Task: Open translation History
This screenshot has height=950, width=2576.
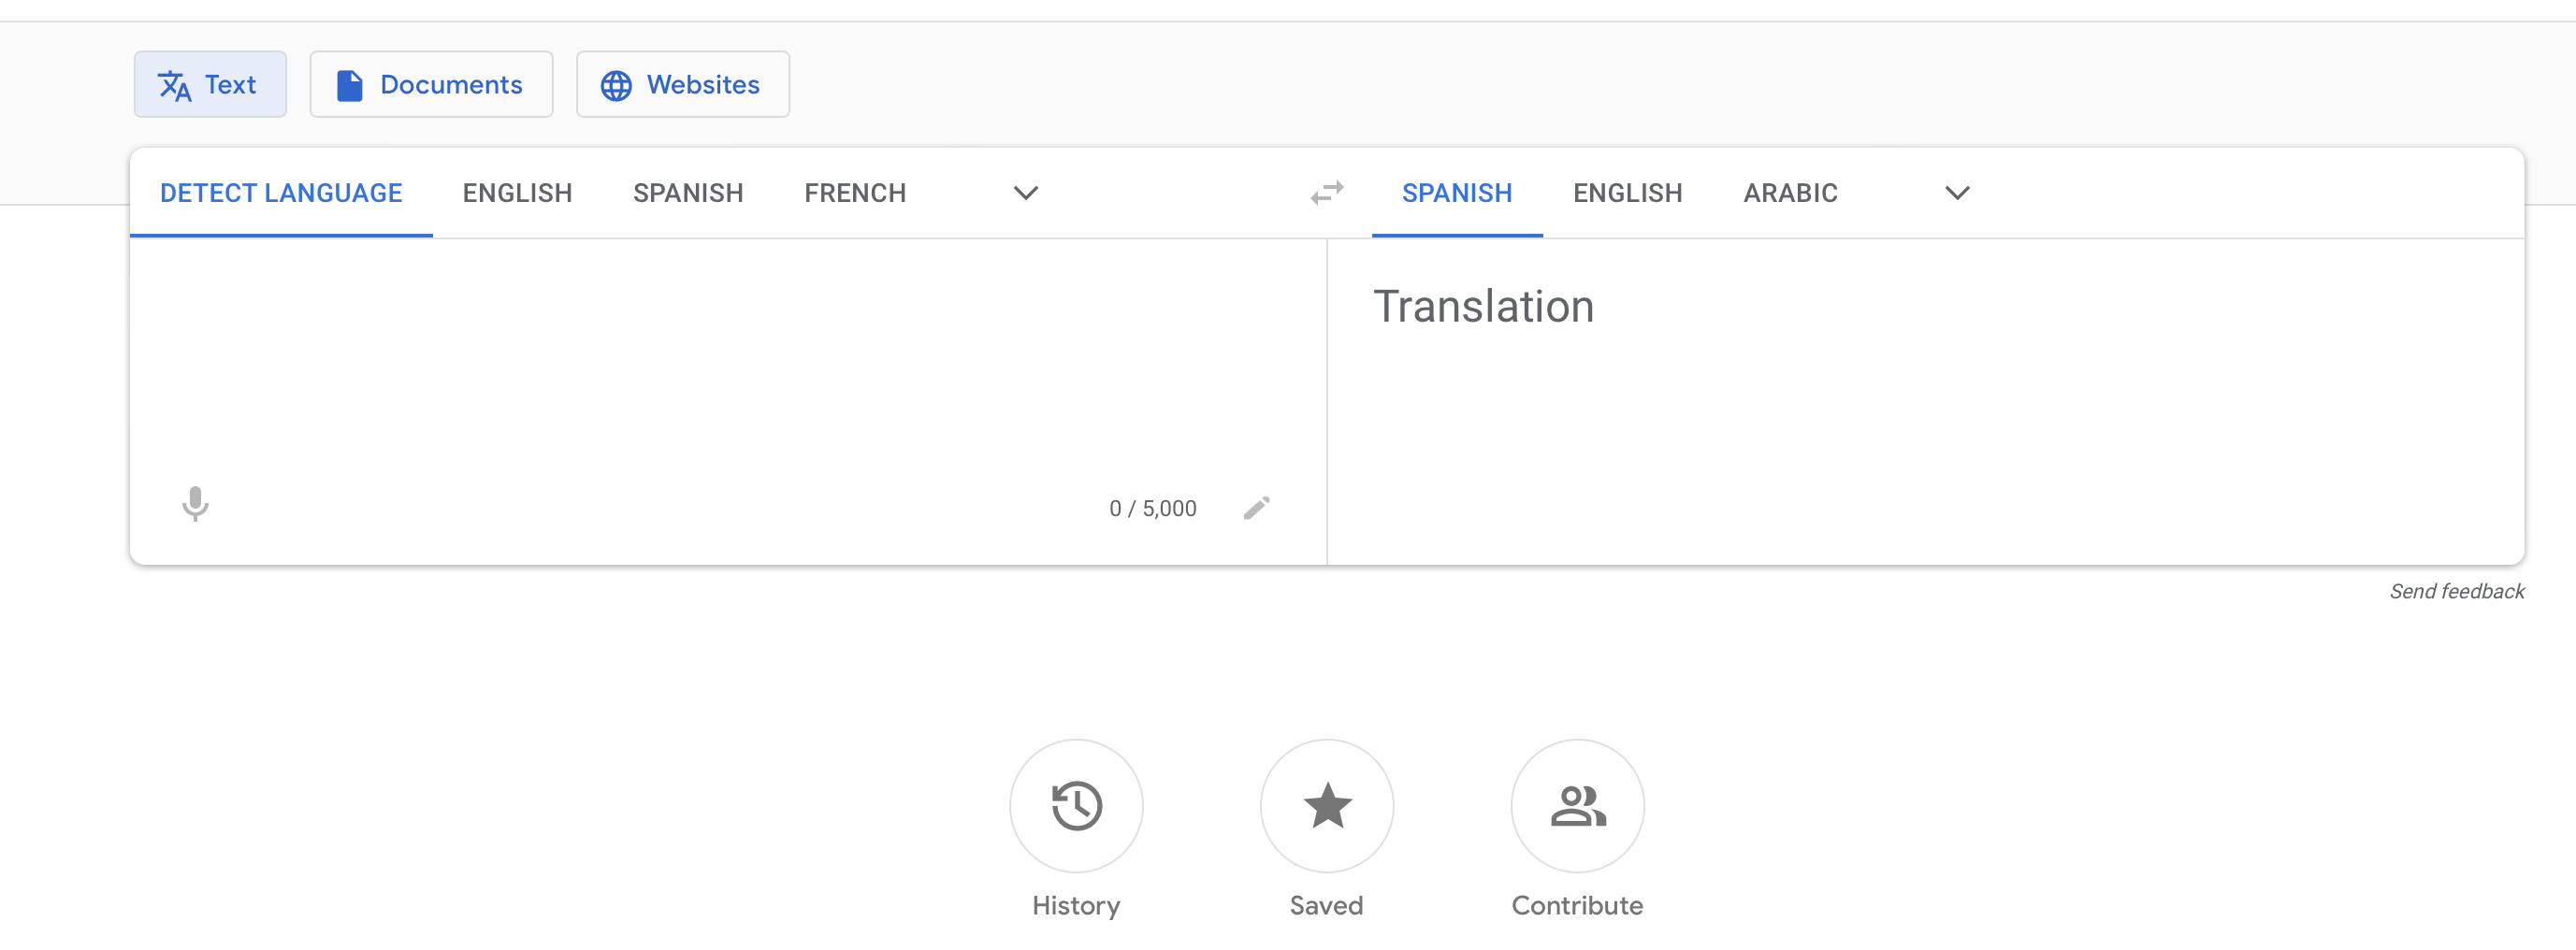Action: pos(1076,806)
